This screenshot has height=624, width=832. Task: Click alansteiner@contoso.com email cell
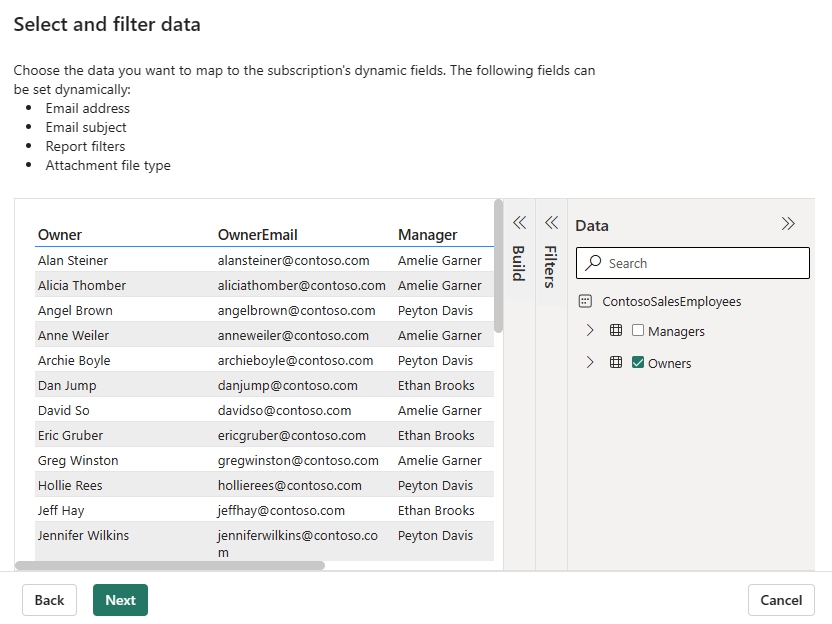pos(293,260)
